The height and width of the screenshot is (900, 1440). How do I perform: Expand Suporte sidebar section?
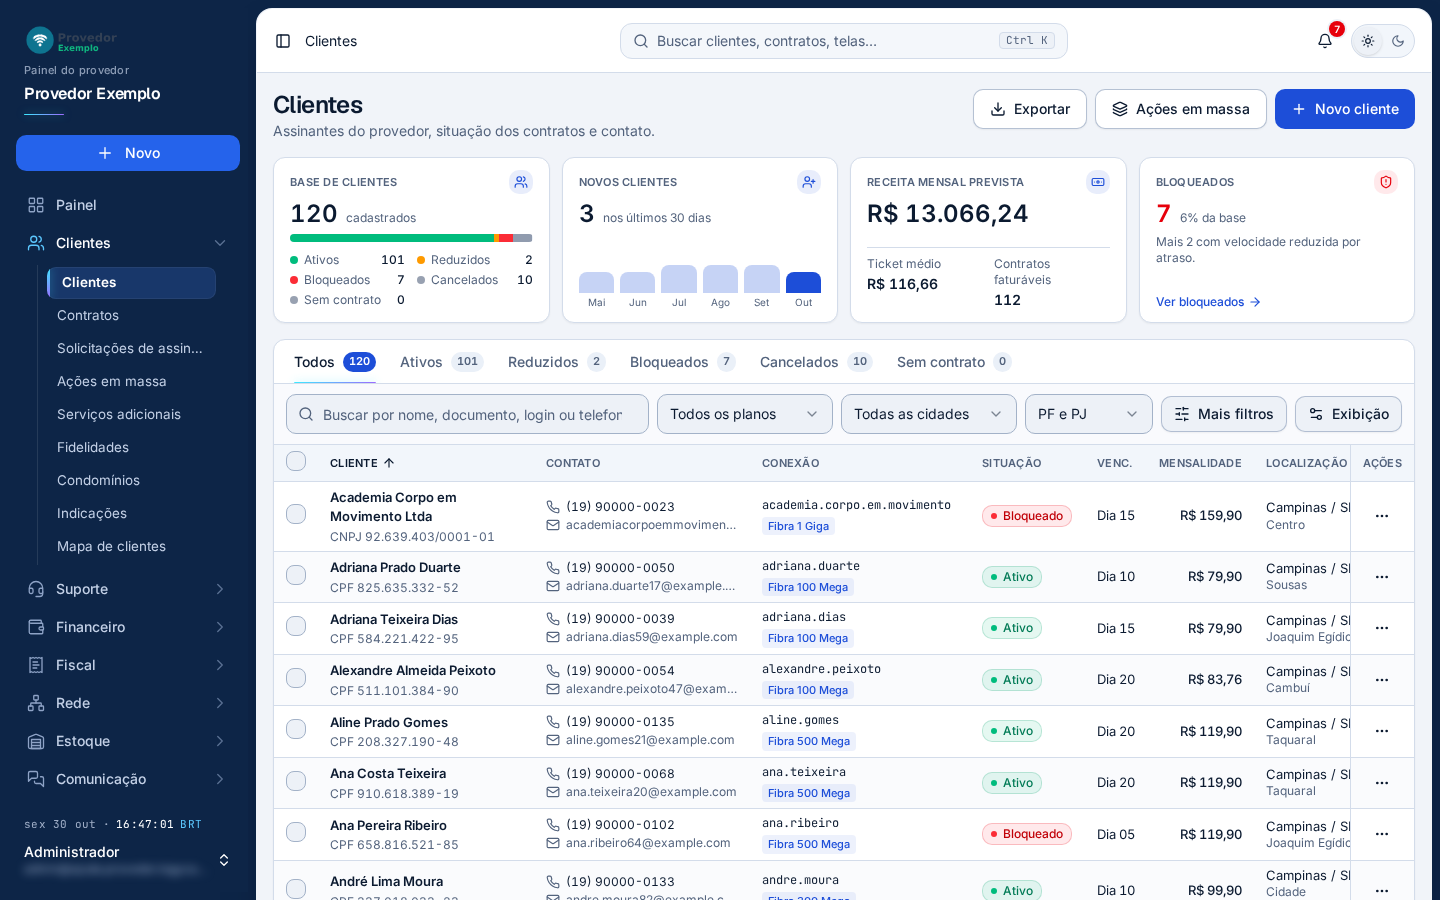tap(128, 589)
